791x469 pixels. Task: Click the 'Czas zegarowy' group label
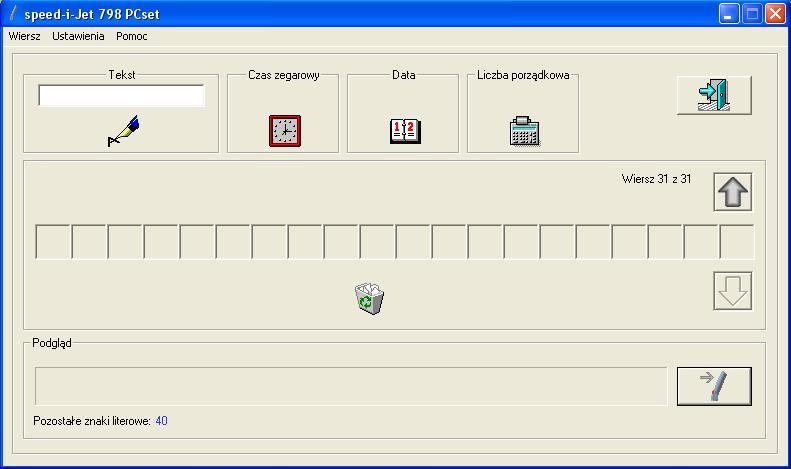point(284,75)
